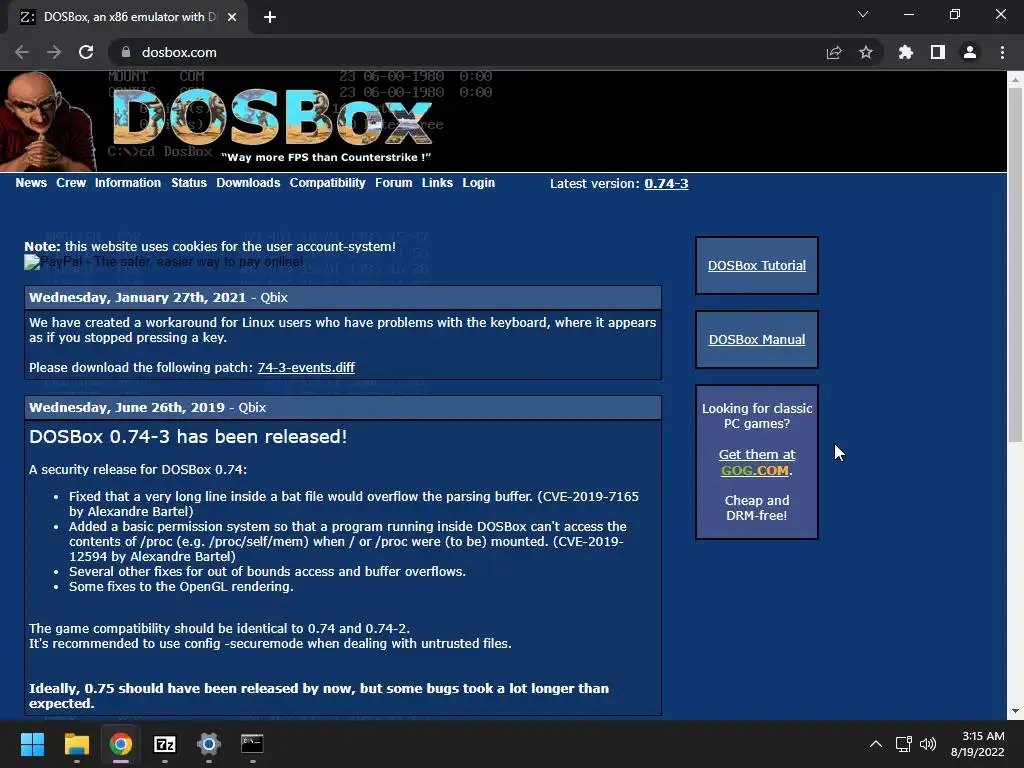Click the scrollbar down arrow
This screenshot has width=1024, height=768.
point(1015,711)
